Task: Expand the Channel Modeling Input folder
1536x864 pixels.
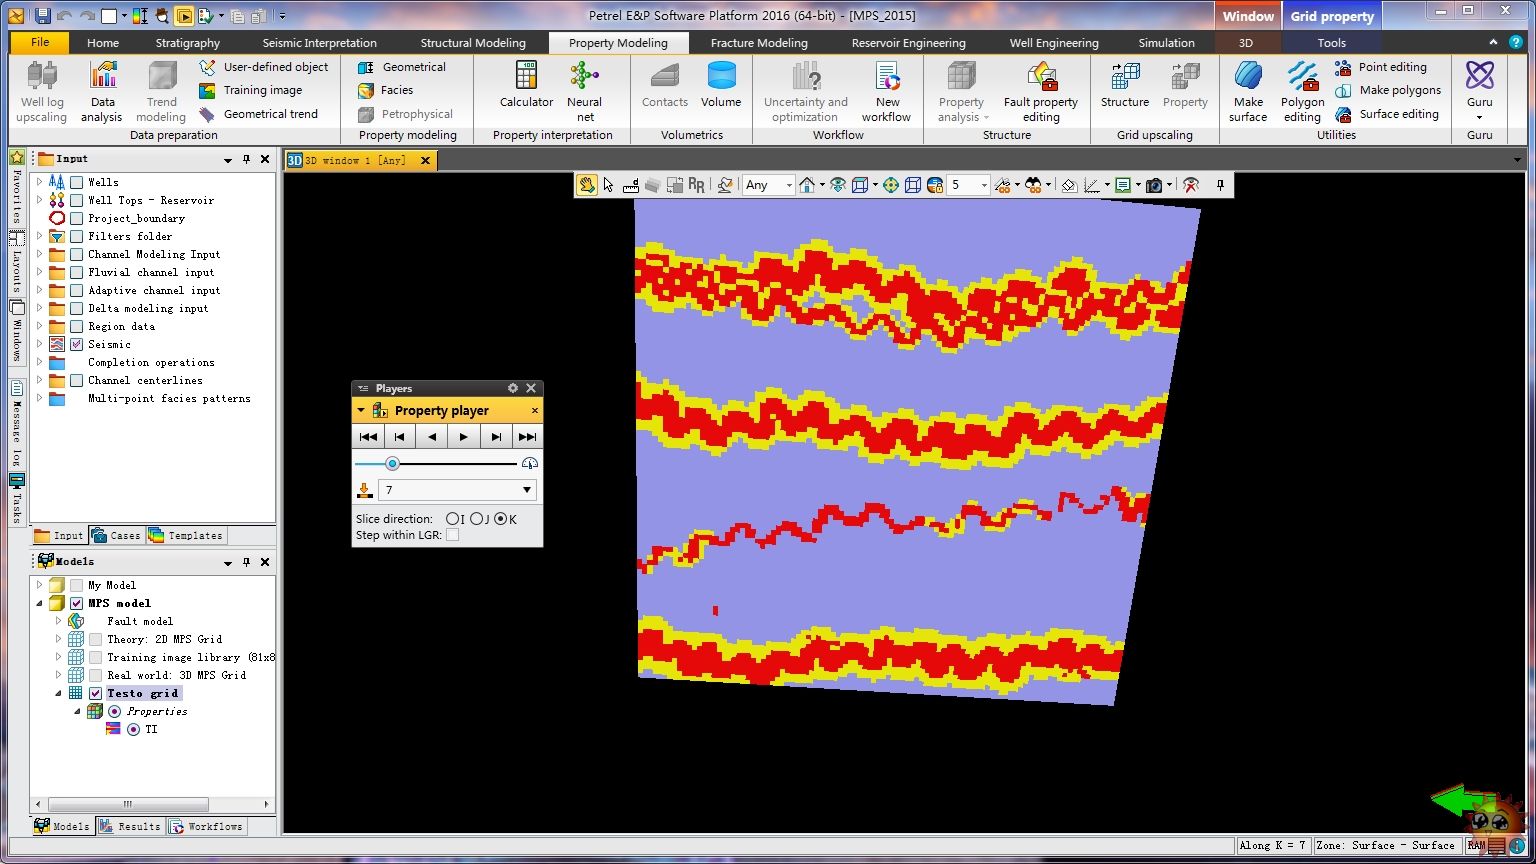Action: pos(39,254)
